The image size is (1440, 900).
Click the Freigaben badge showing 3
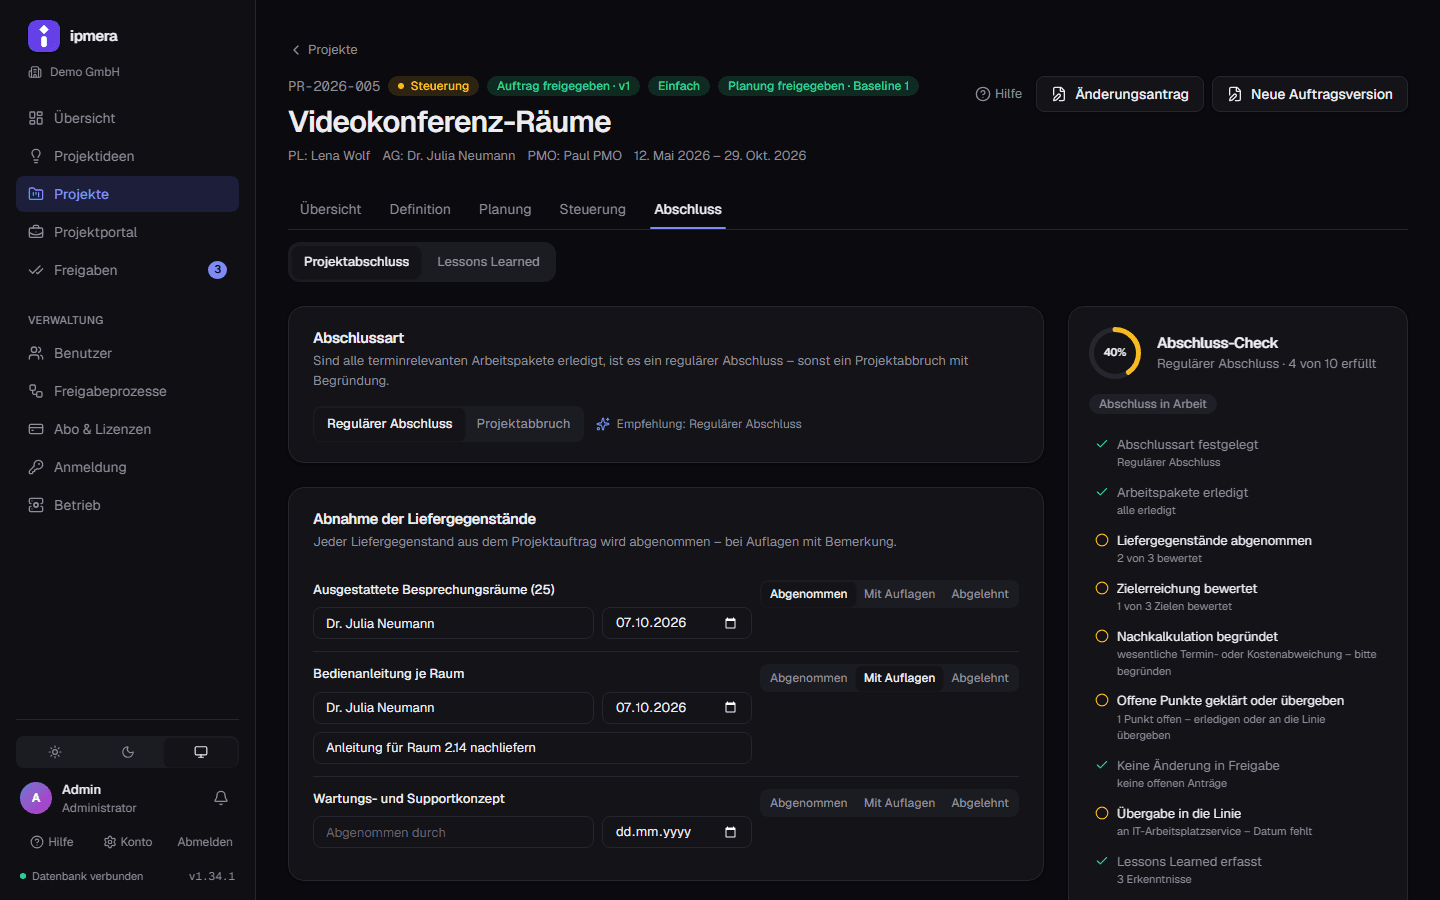pyautogui.click(x=217, y=270)
